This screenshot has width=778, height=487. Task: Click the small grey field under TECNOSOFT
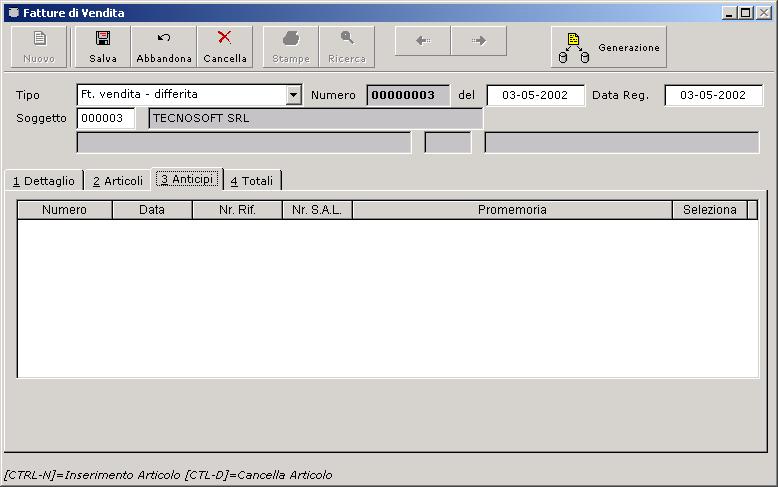pos(448,143)
